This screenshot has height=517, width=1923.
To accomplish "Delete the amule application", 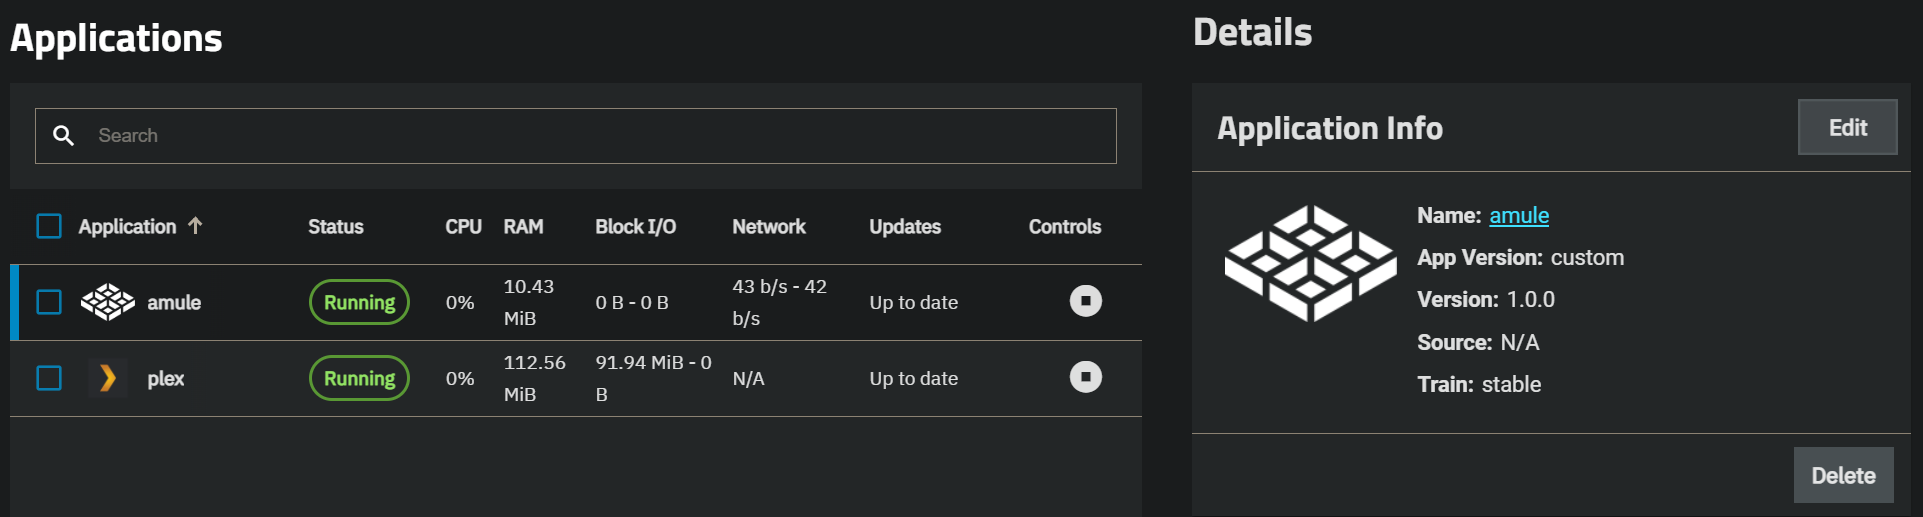I will point(1843,475).
